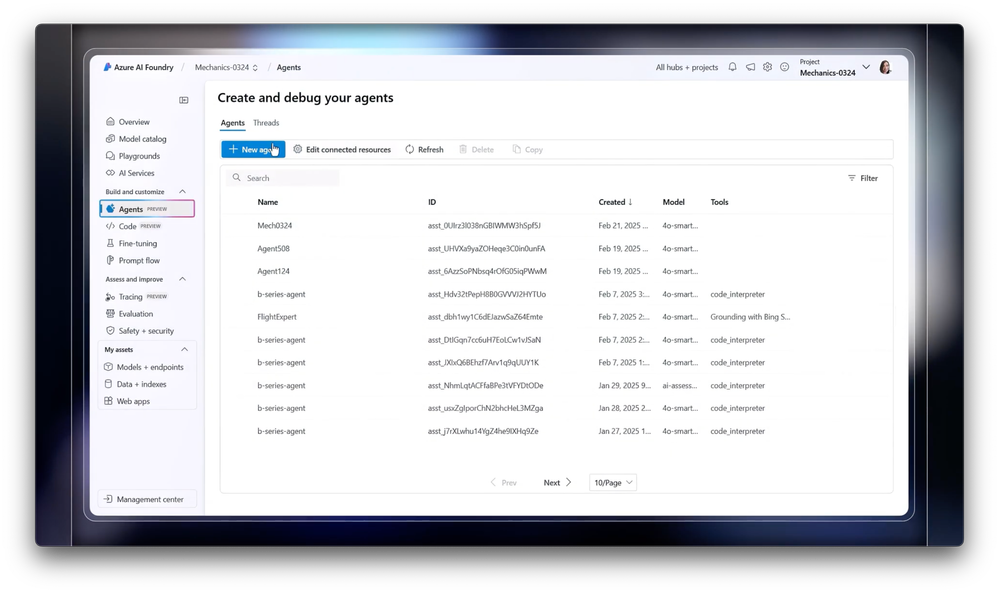
Task: Click the Agents breadcrumb
Action: point(289,67)
